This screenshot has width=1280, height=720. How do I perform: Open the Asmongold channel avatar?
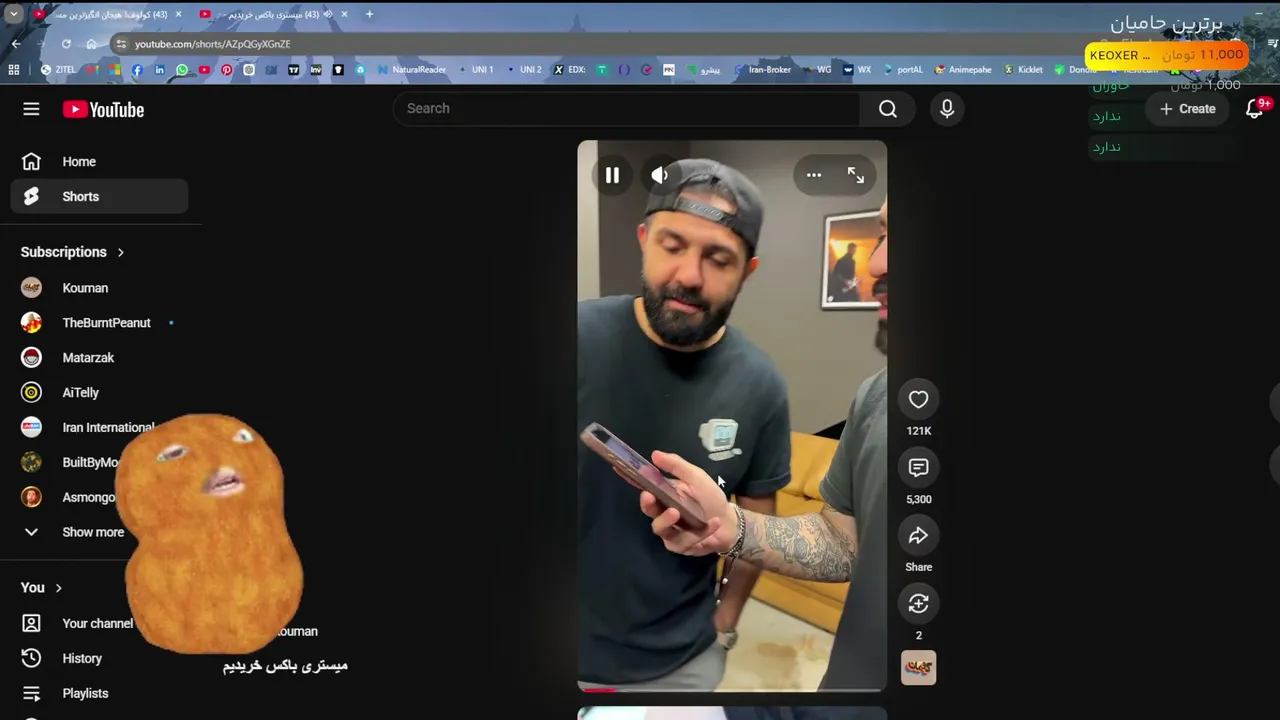click(x=31, y=497)
